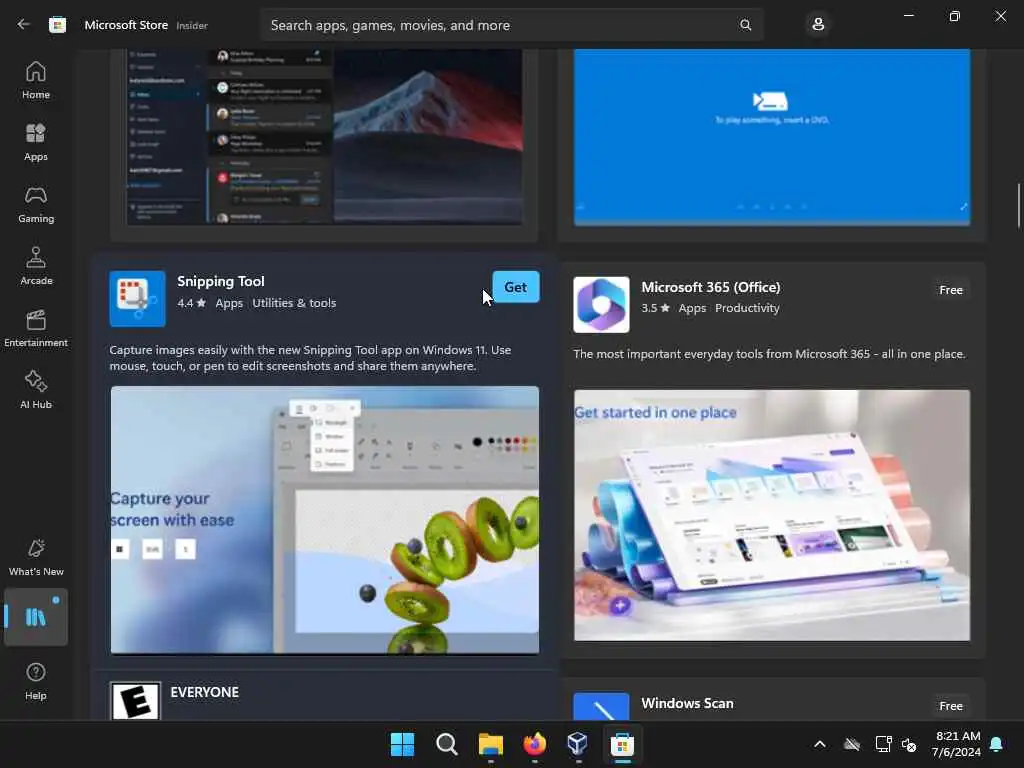Image resolution: width=1024 pixels, height=768 pixels.
Task: Open the Windows Scan title
Action: (x=687, y=703)
